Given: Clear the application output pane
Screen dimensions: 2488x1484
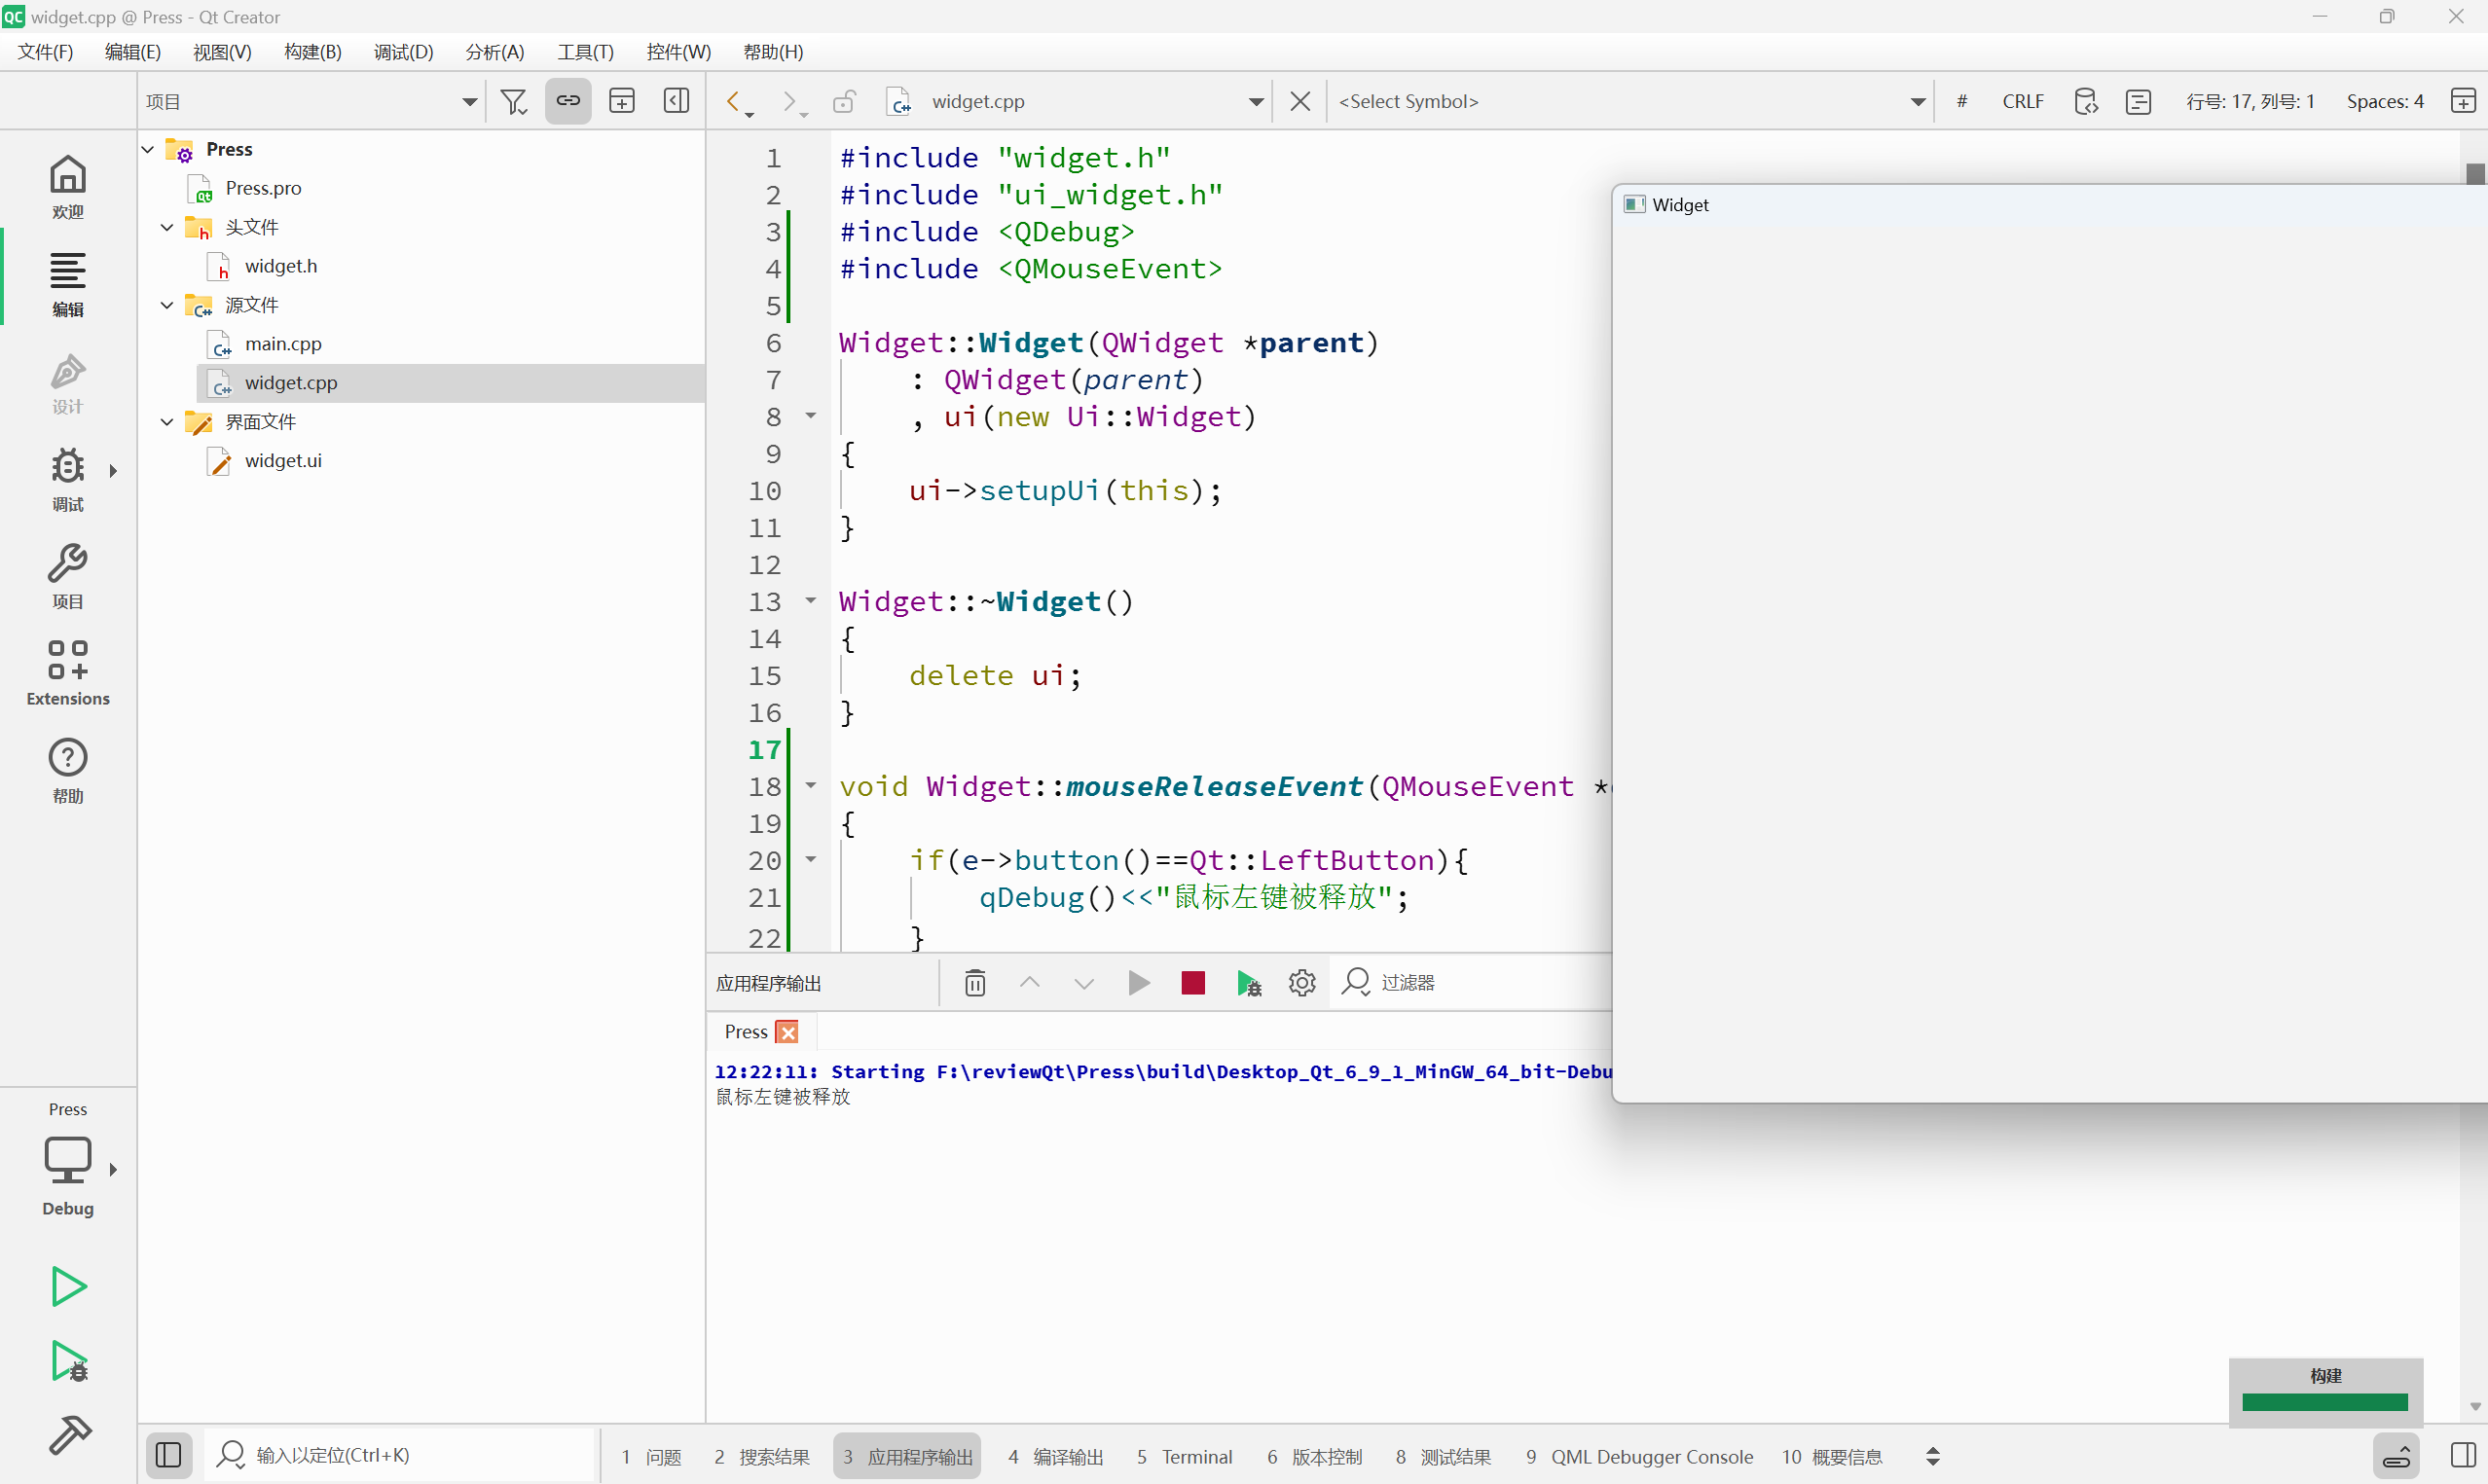Looking at the screenshot, I should coord(975,983).
